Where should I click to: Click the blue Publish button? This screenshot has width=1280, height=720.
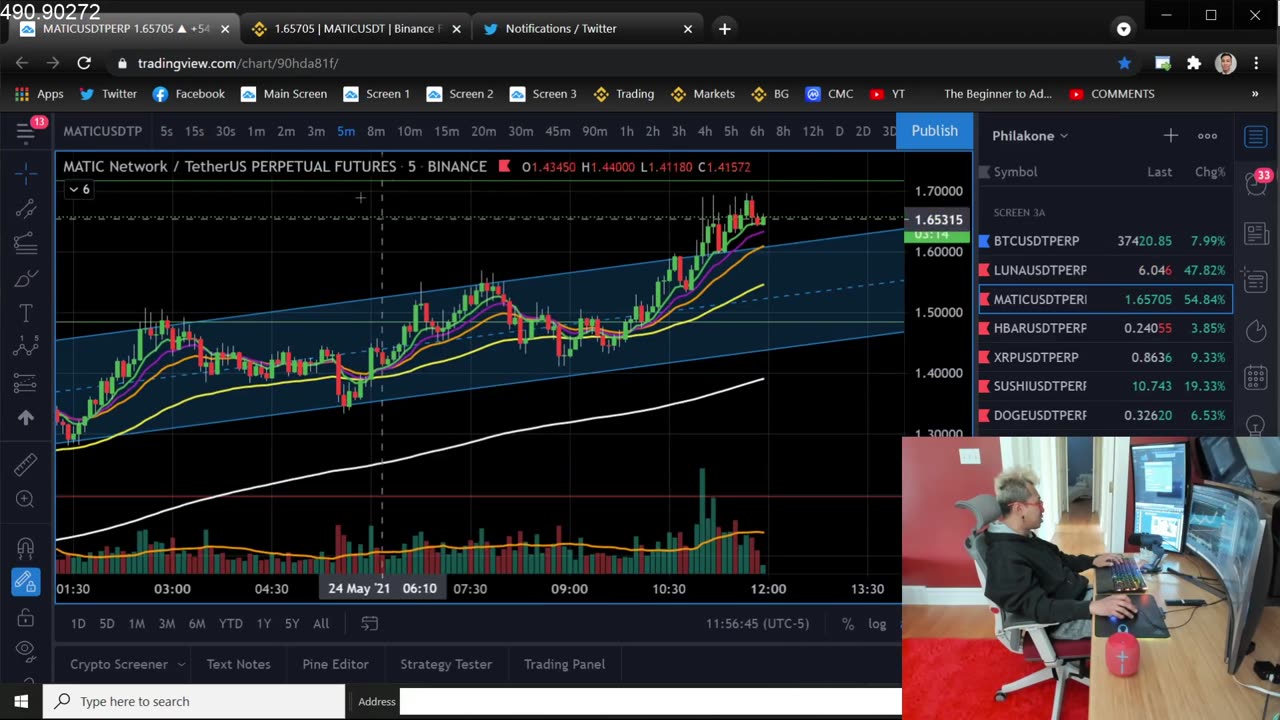click(x=934, y=131)
